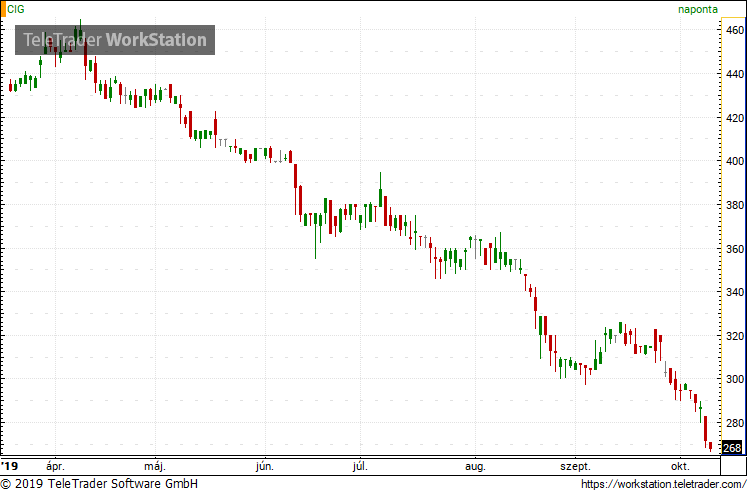The height and width of the screenshot is (493, 747).
Task: Click the current price tag 268
Action: [x=732, y=448]
